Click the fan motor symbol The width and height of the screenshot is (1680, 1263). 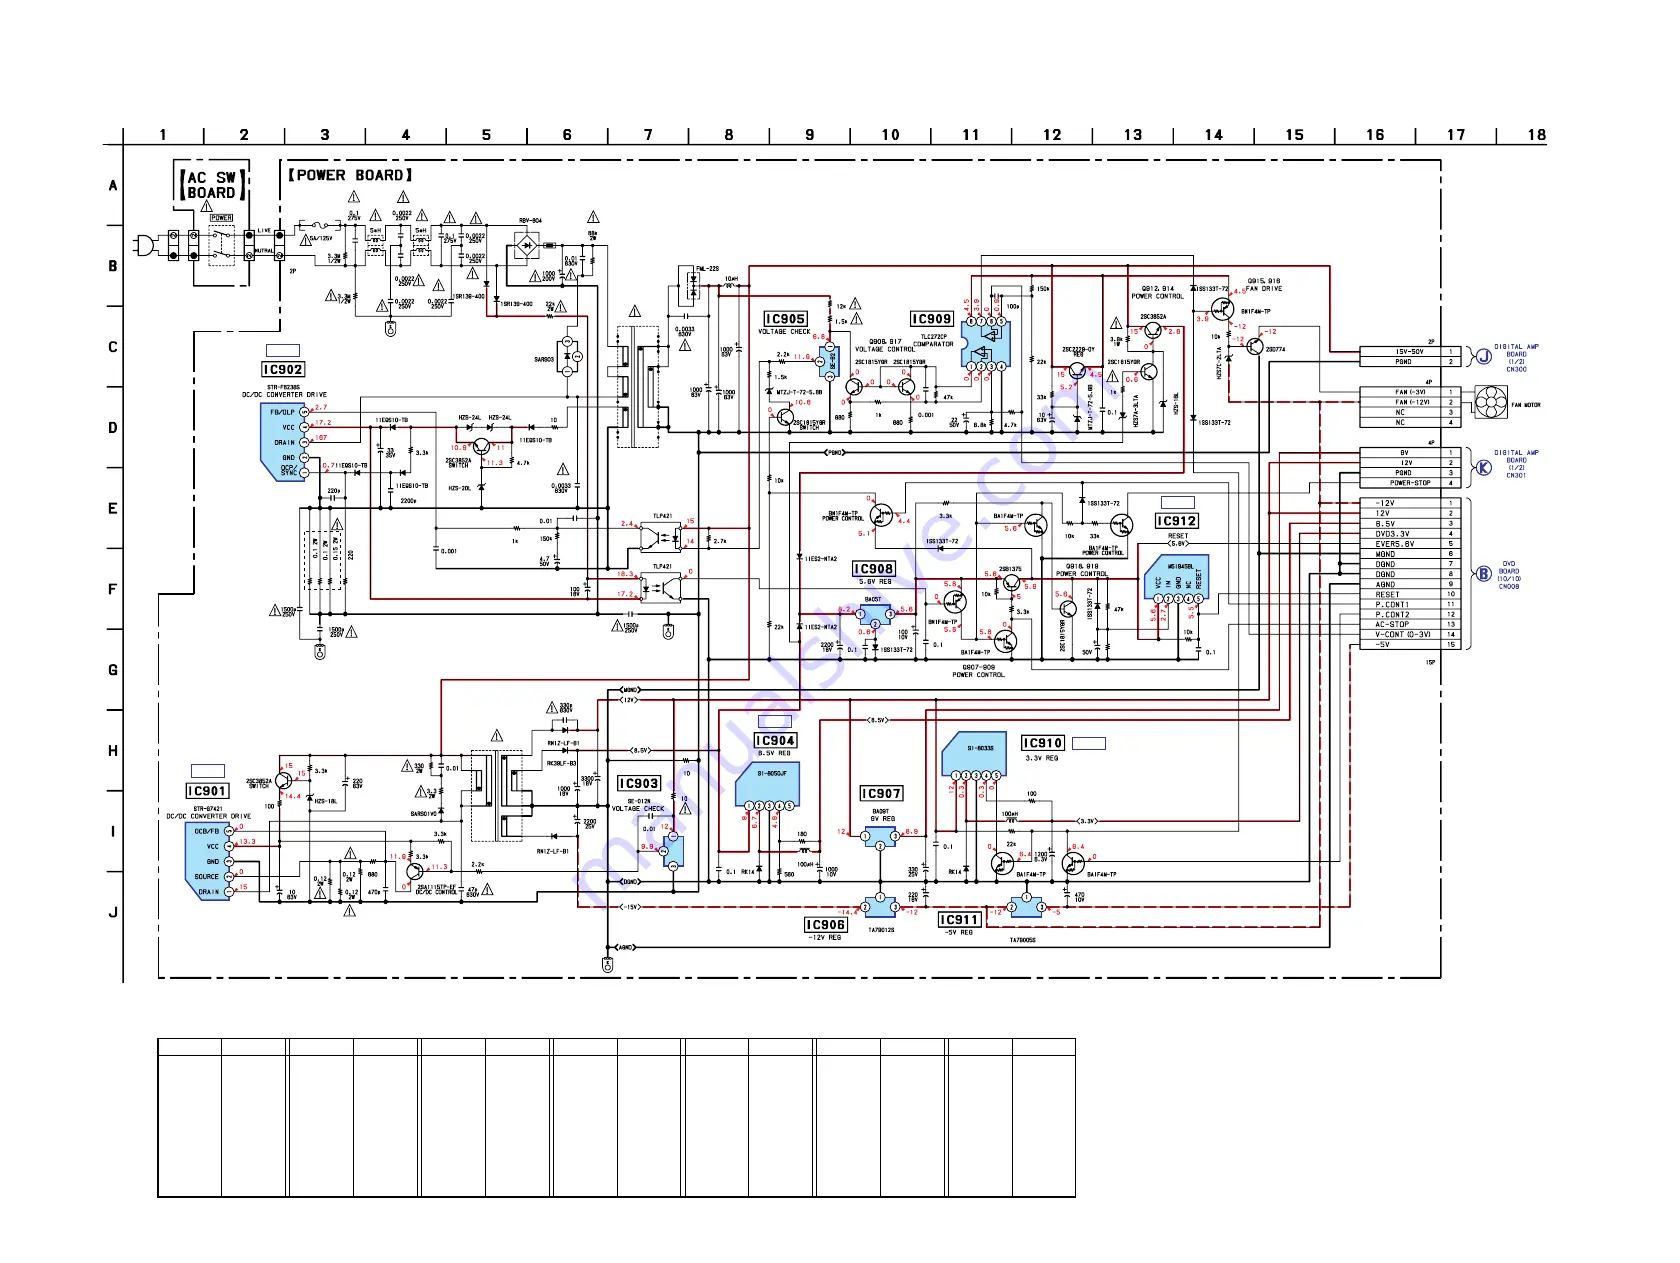click(1490, 402)
